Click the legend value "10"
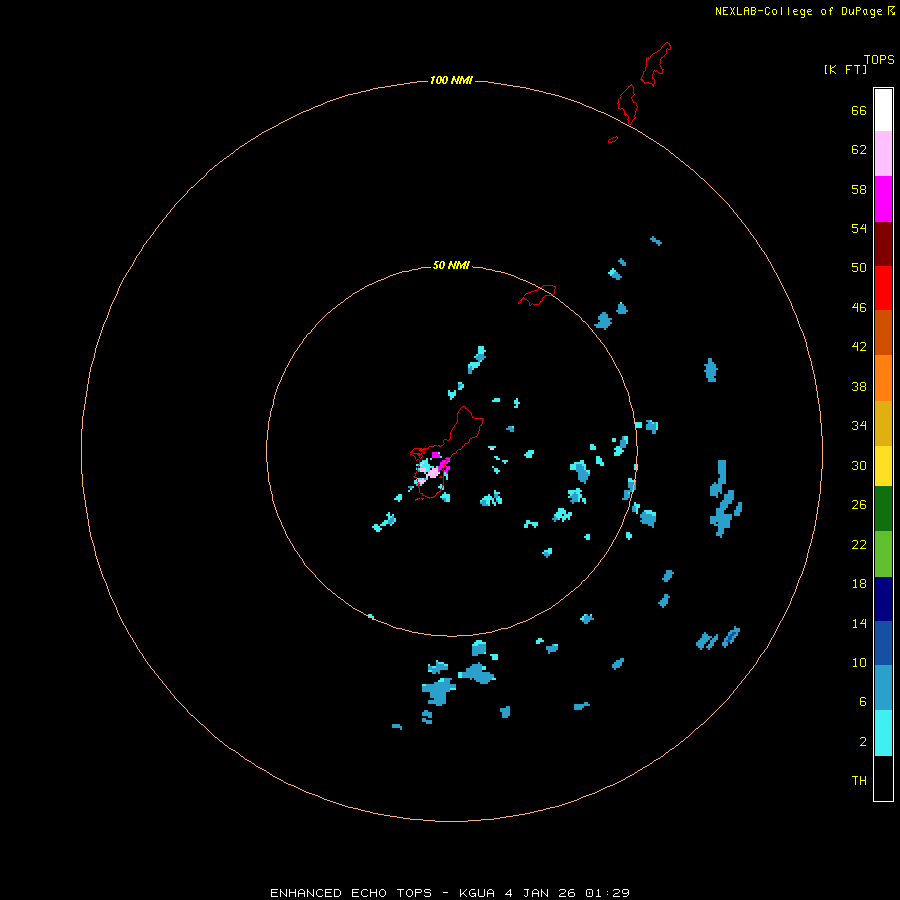 tap(859, 663)
